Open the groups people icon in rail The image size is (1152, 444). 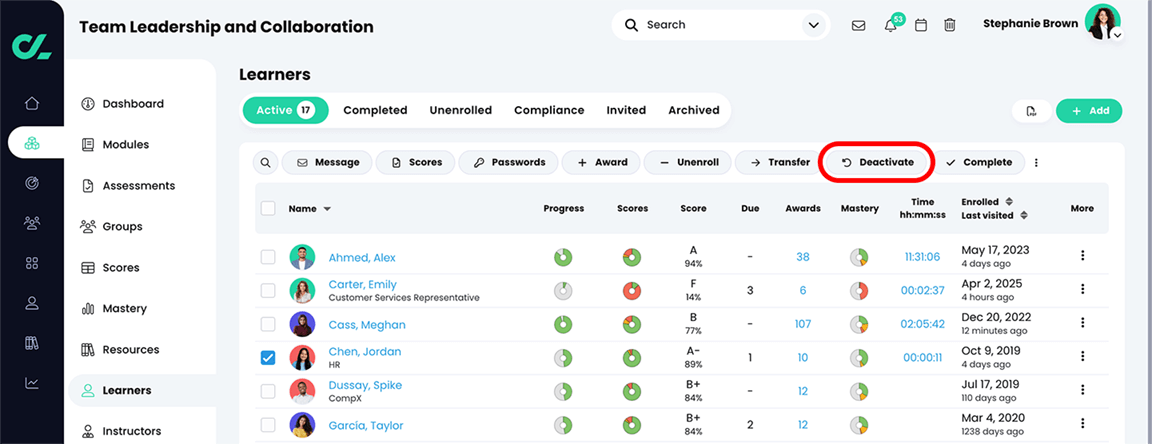tap(32, 222)
